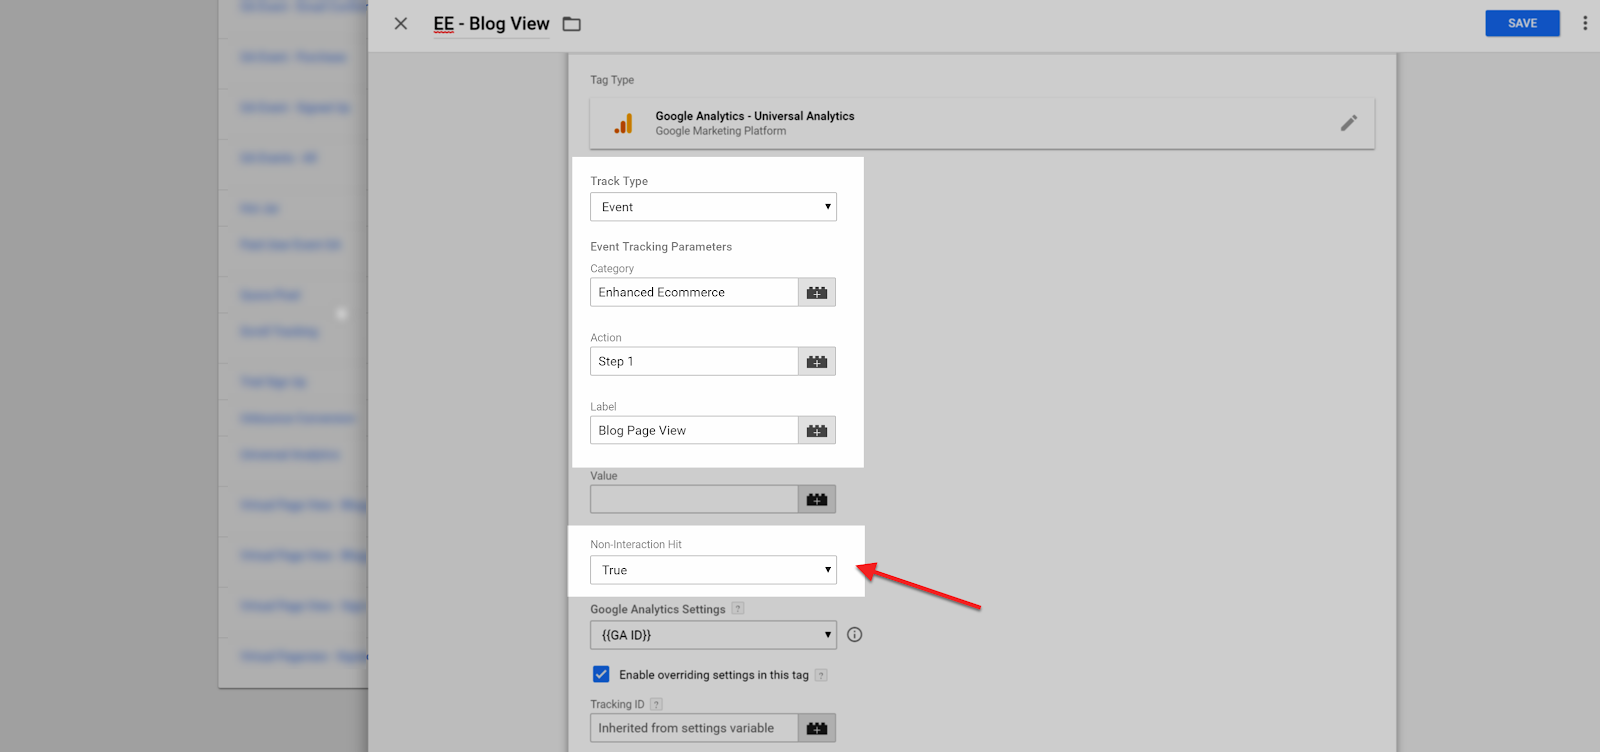Insert variable into Tracking ID field
This screenshot has width=1600, height=752.
(x=817, y=728)
